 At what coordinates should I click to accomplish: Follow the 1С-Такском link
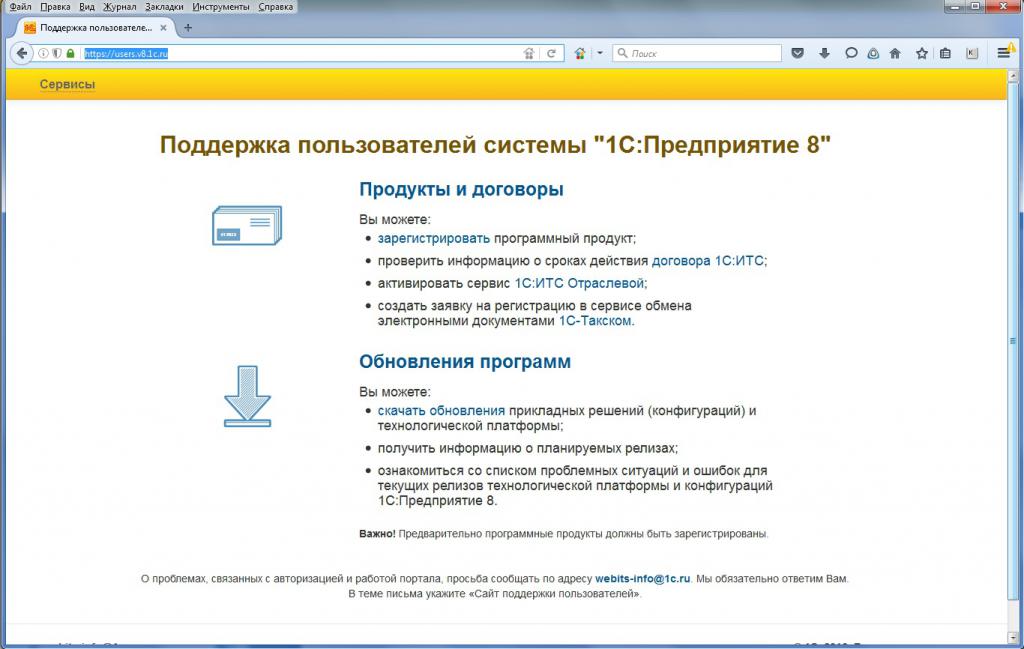pyautogui.click(x=595, y=321)
